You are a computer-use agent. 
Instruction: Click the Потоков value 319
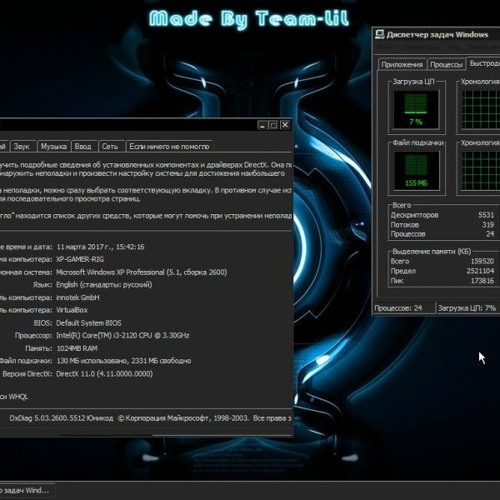(488, 225)
